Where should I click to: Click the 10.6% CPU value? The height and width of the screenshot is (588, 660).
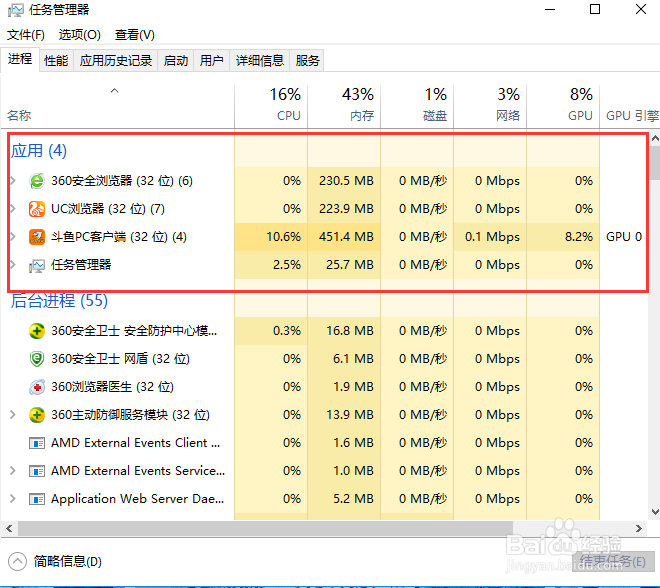[284, 237]
